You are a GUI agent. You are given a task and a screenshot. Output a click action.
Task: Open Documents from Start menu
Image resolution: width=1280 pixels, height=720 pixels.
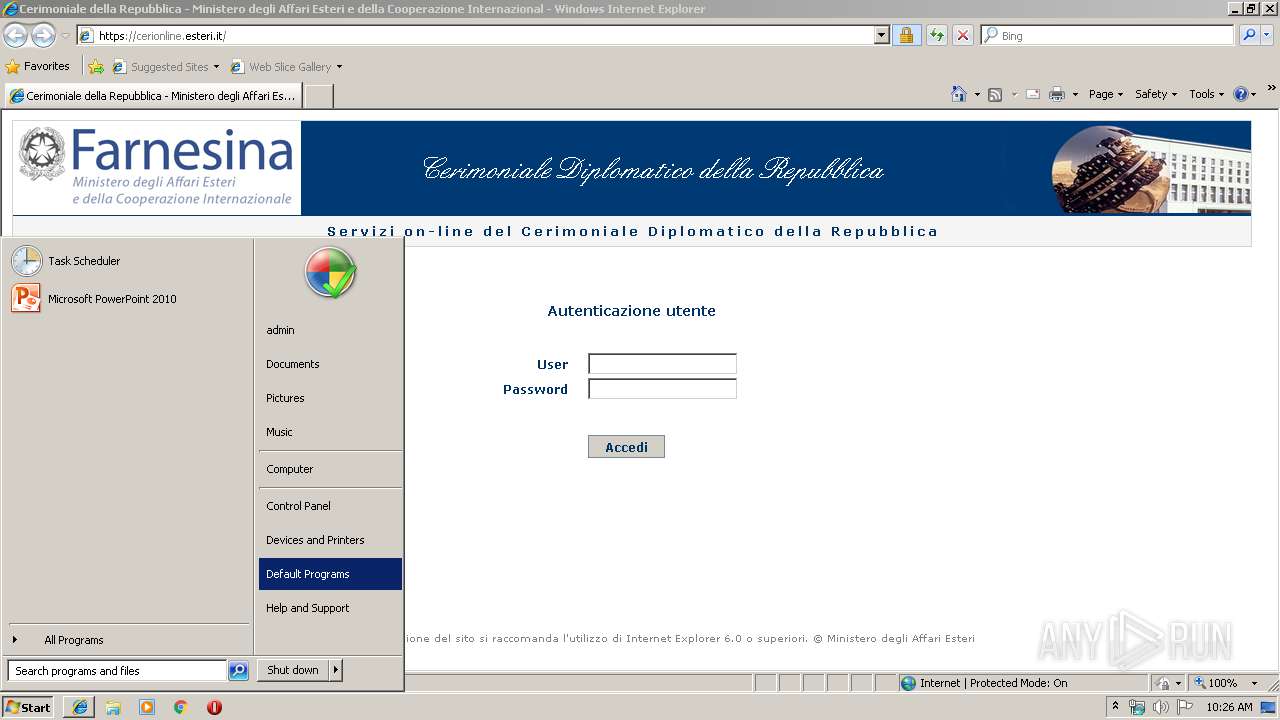(x=330, y=364)
